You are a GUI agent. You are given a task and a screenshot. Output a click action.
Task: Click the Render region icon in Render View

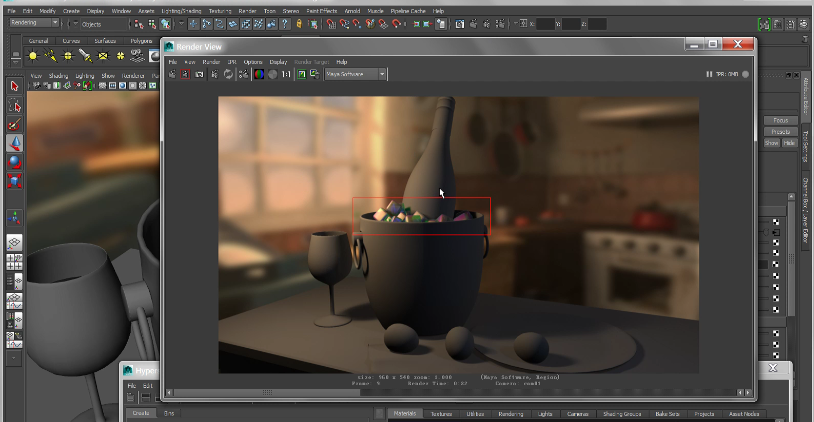(x=185, y=74)
